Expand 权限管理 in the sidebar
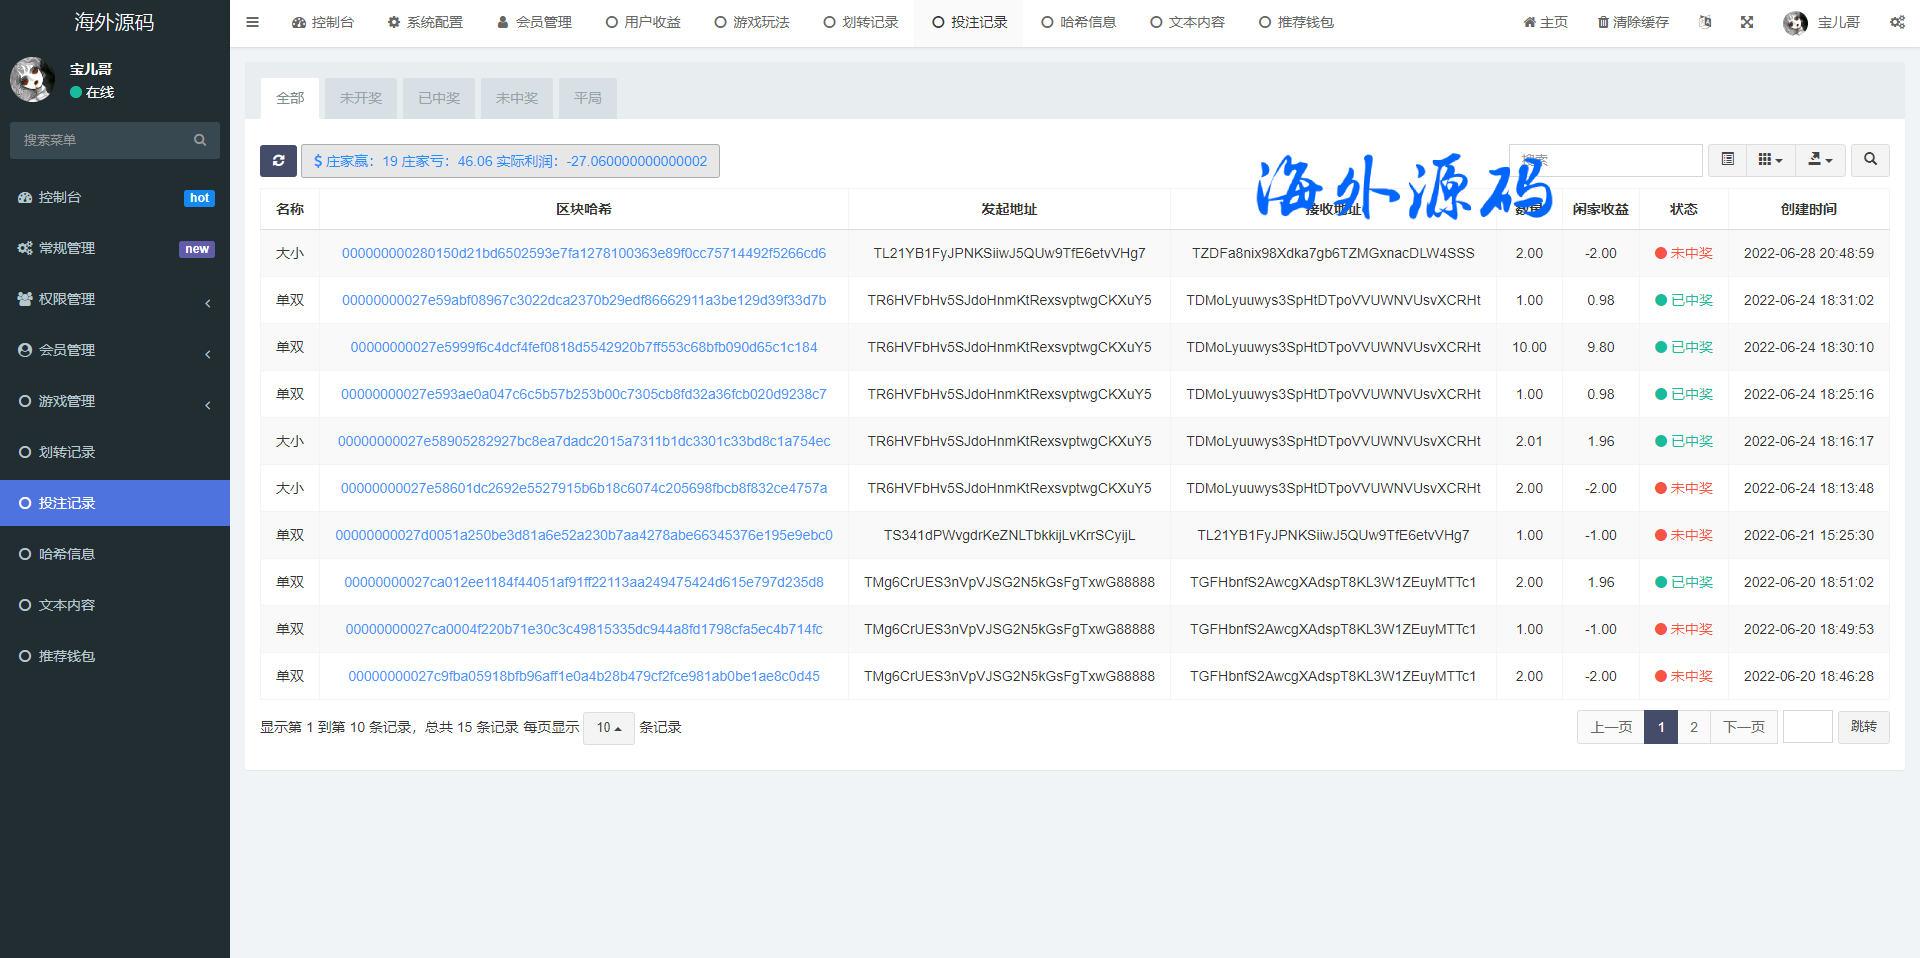 pos(115,299)
